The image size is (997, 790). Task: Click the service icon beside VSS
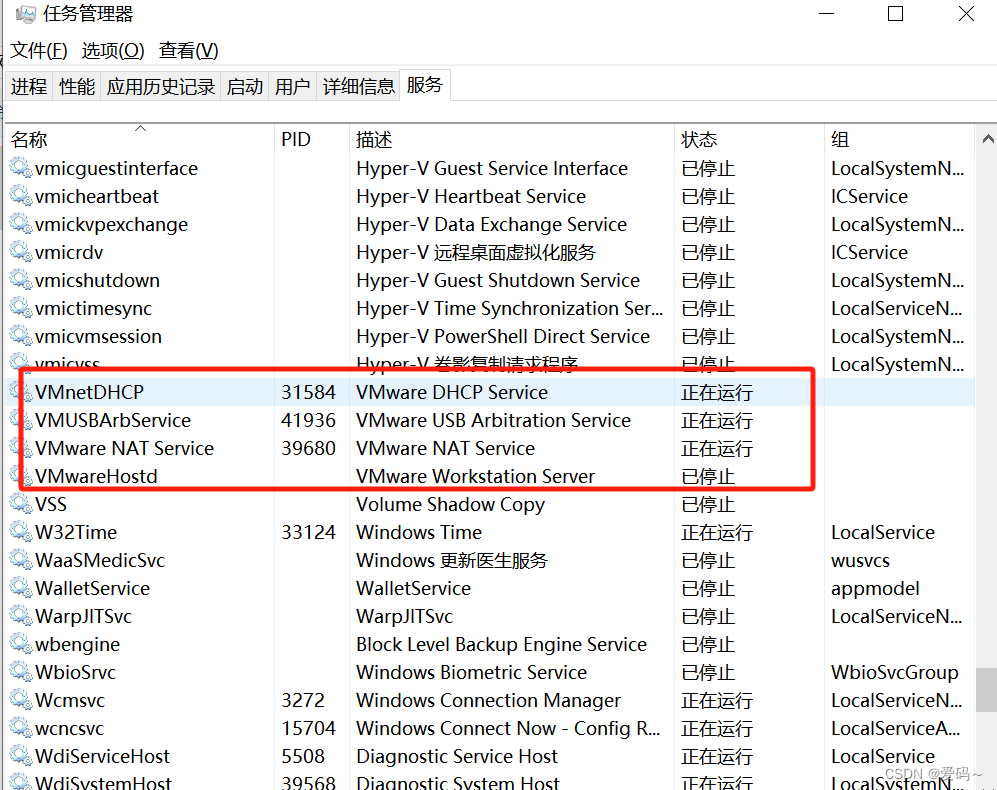pyautogui.click(x=20, y=504)
